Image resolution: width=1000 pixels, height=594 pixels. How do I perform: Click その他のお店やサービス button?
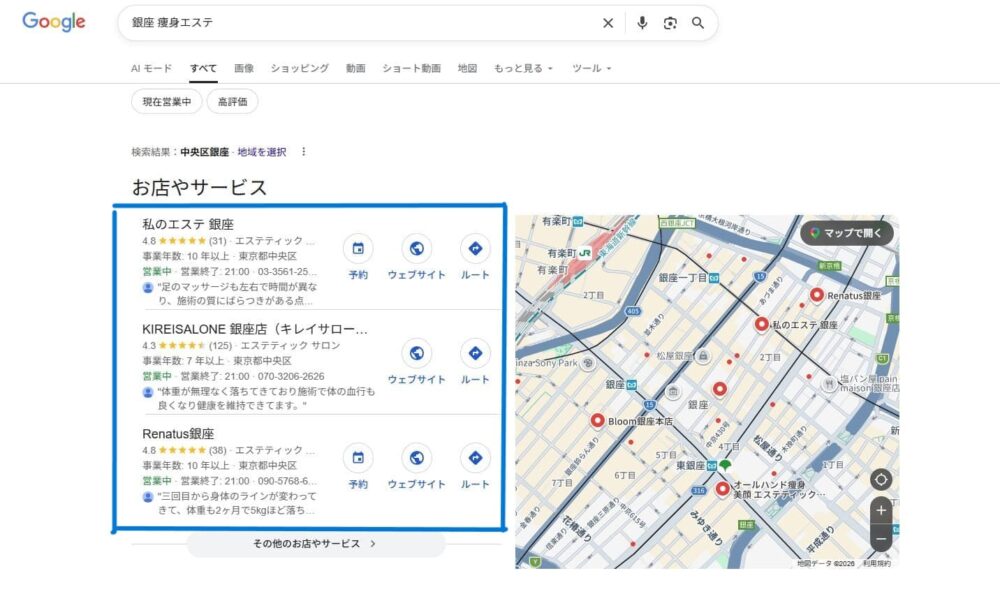pos(315,544)
